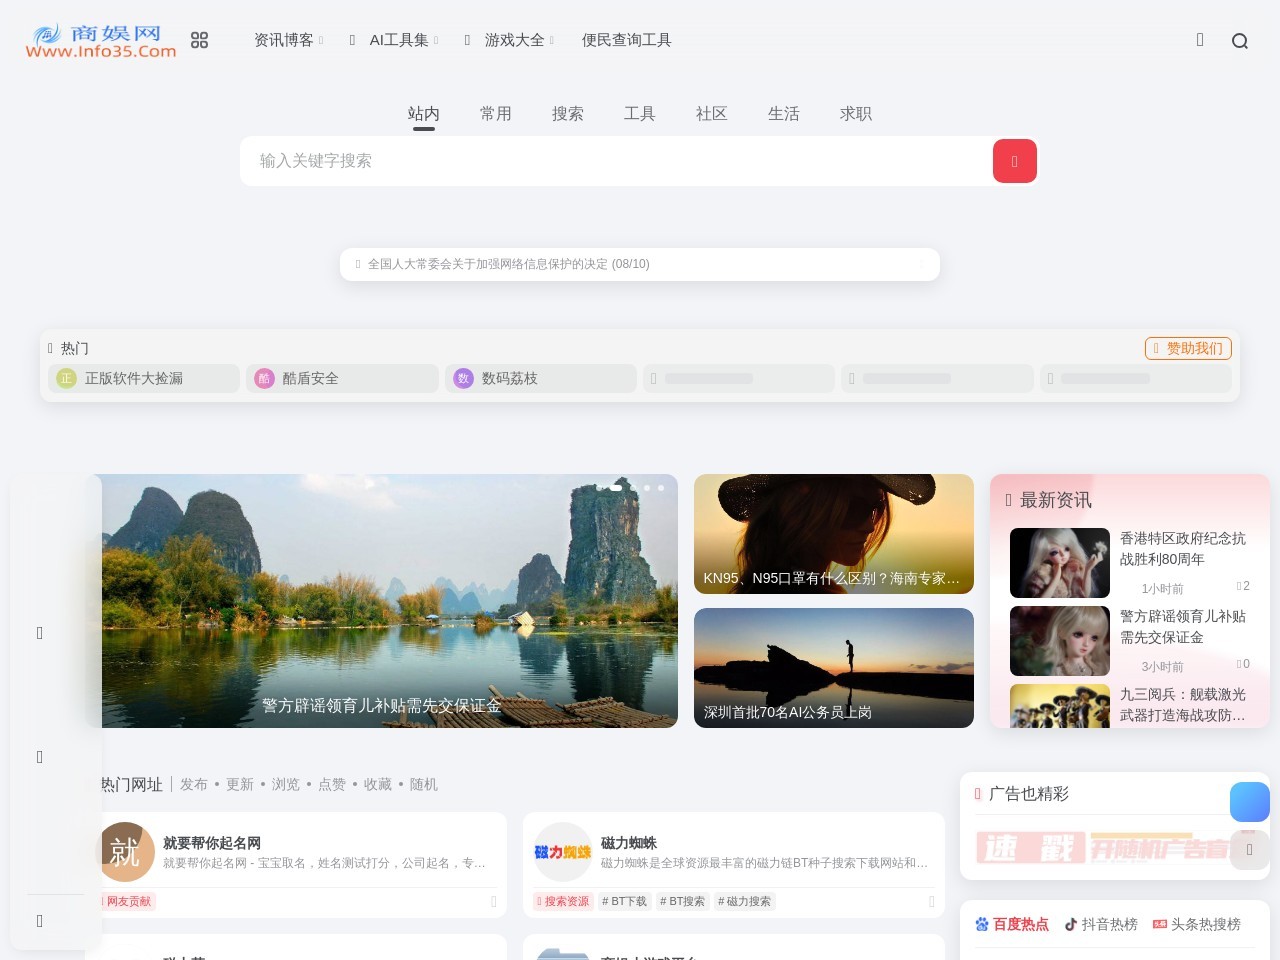Click the grey floating button below blue one
Viewport: 1280px width, 960px height.
[x=1250, y=850]
